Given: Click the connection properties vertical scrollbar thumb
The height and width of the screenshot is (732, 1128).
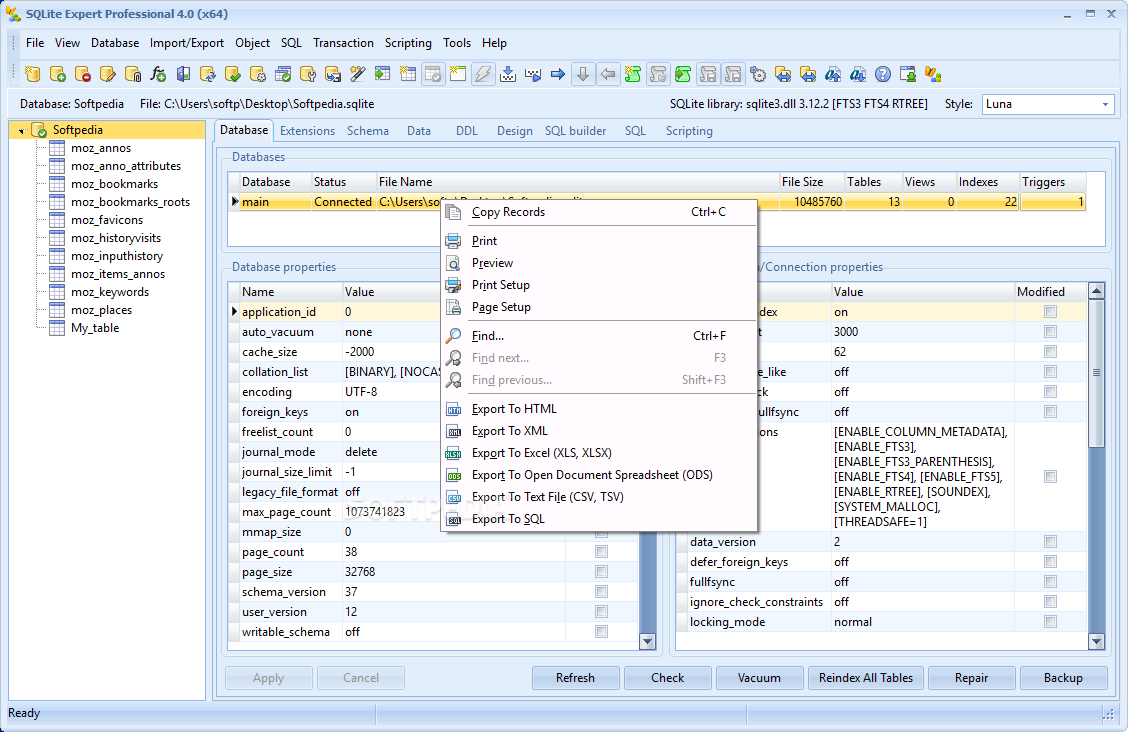Looking at the screenshot, I should (x=1096, y=372).
